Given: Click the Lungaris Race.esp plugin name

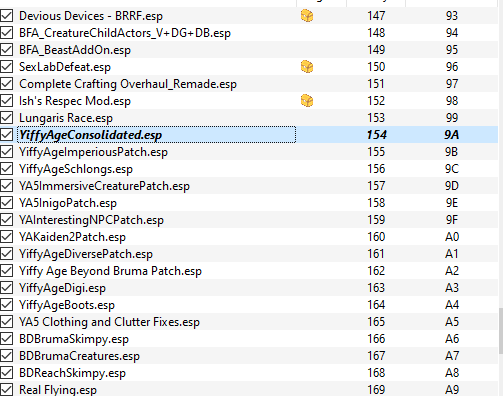Looking at the screenshot, I should 66,118.
